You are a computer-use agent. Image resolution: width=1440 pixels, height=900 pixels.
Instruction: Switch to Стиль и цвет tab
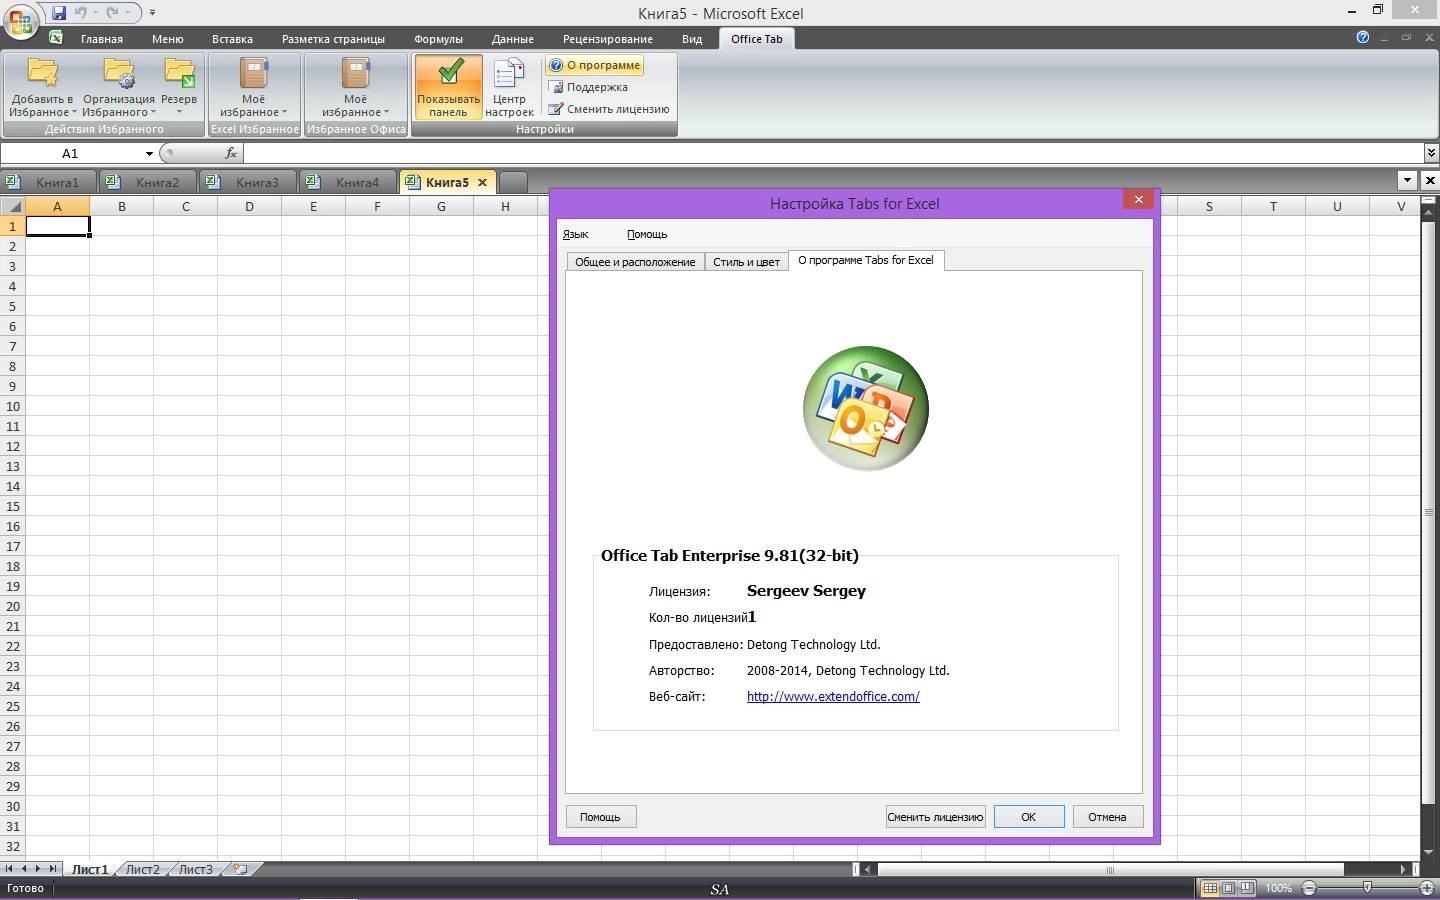click(x=746, y=262)
